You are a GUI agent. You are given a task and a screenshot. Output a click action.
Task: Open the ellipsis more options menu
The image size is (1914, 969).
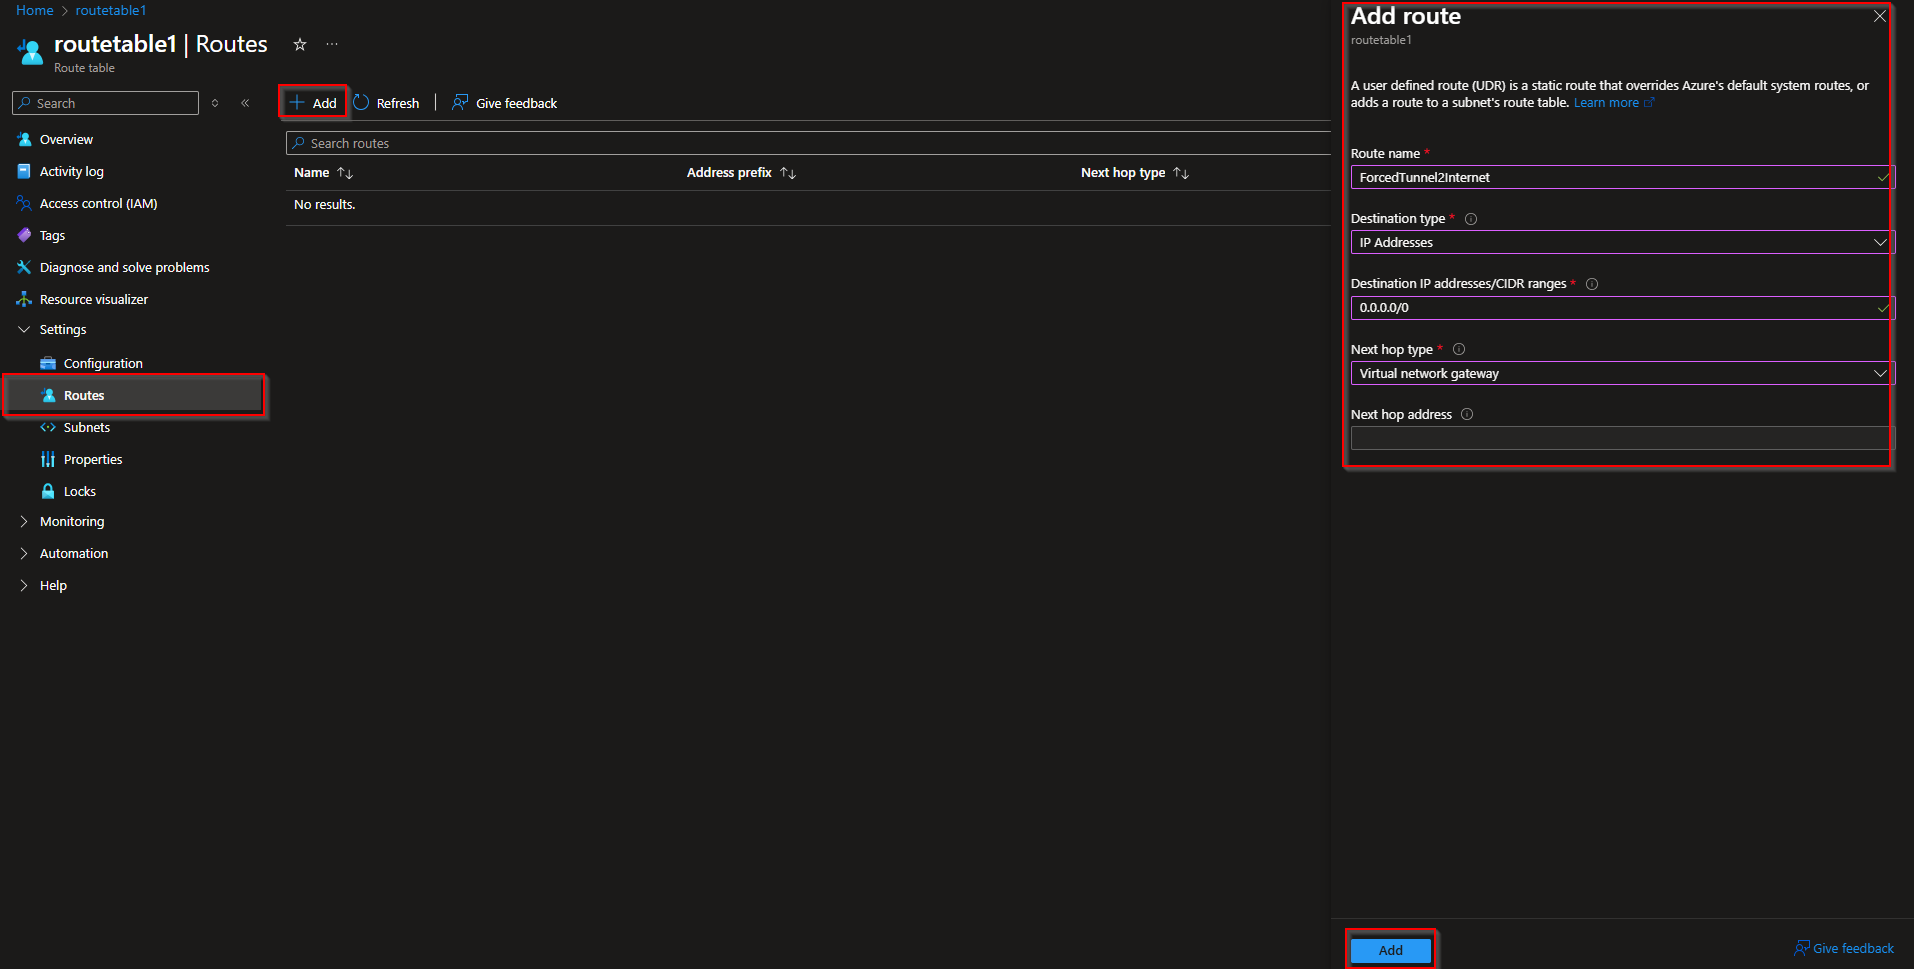click(x=332, y=44)
